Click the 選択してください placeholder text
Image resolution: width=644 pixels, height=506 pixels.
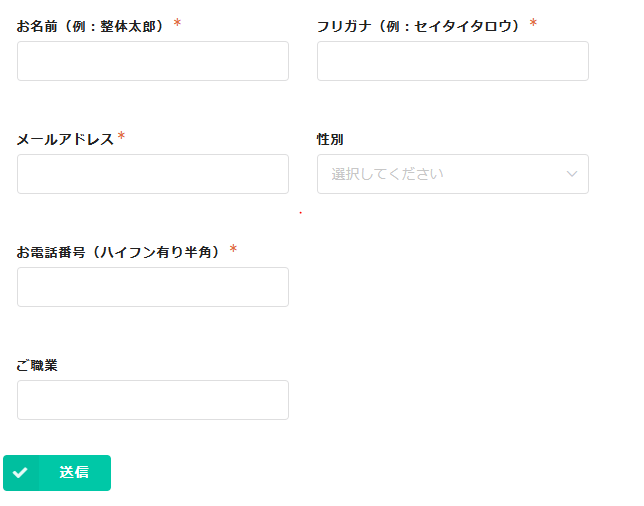pos(387,174)
